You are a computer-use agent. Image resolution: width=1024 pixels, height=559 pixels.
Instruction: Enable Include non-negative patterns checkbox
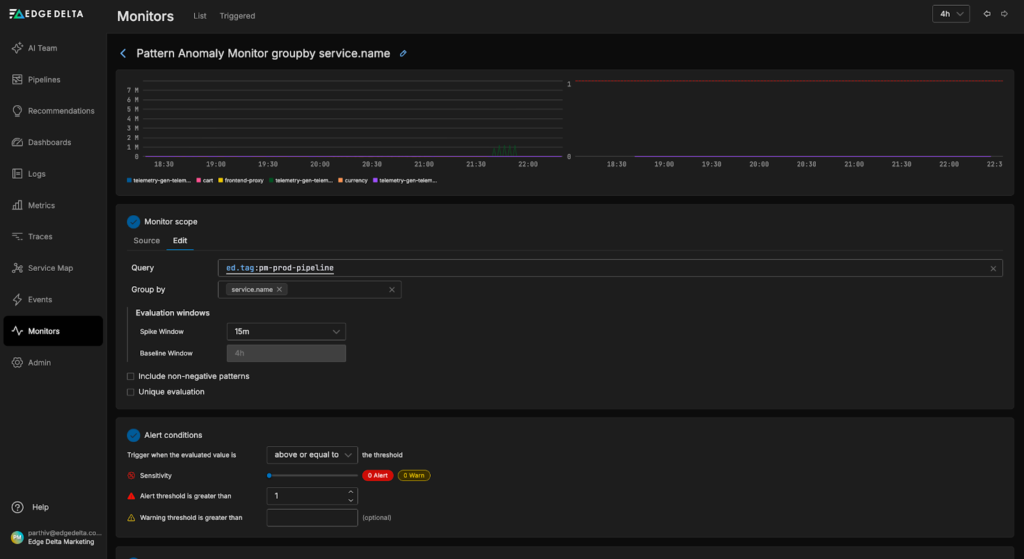tap(131, 376)
